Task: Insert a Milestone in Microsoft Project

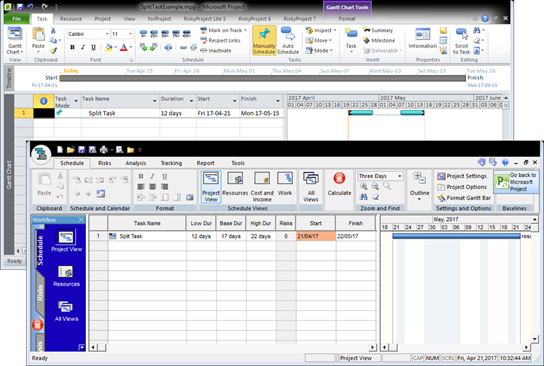Action: (379, 40)
